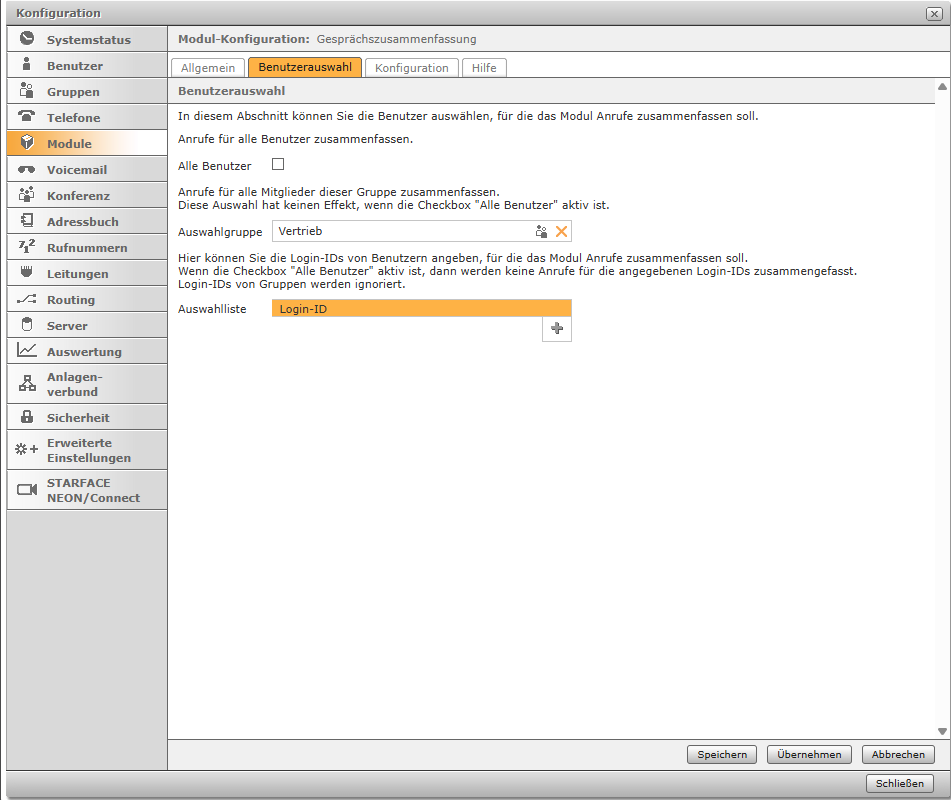
Task: Click the Systemstatus gauge icon in sidebar
Action: (x=27, y=40)
